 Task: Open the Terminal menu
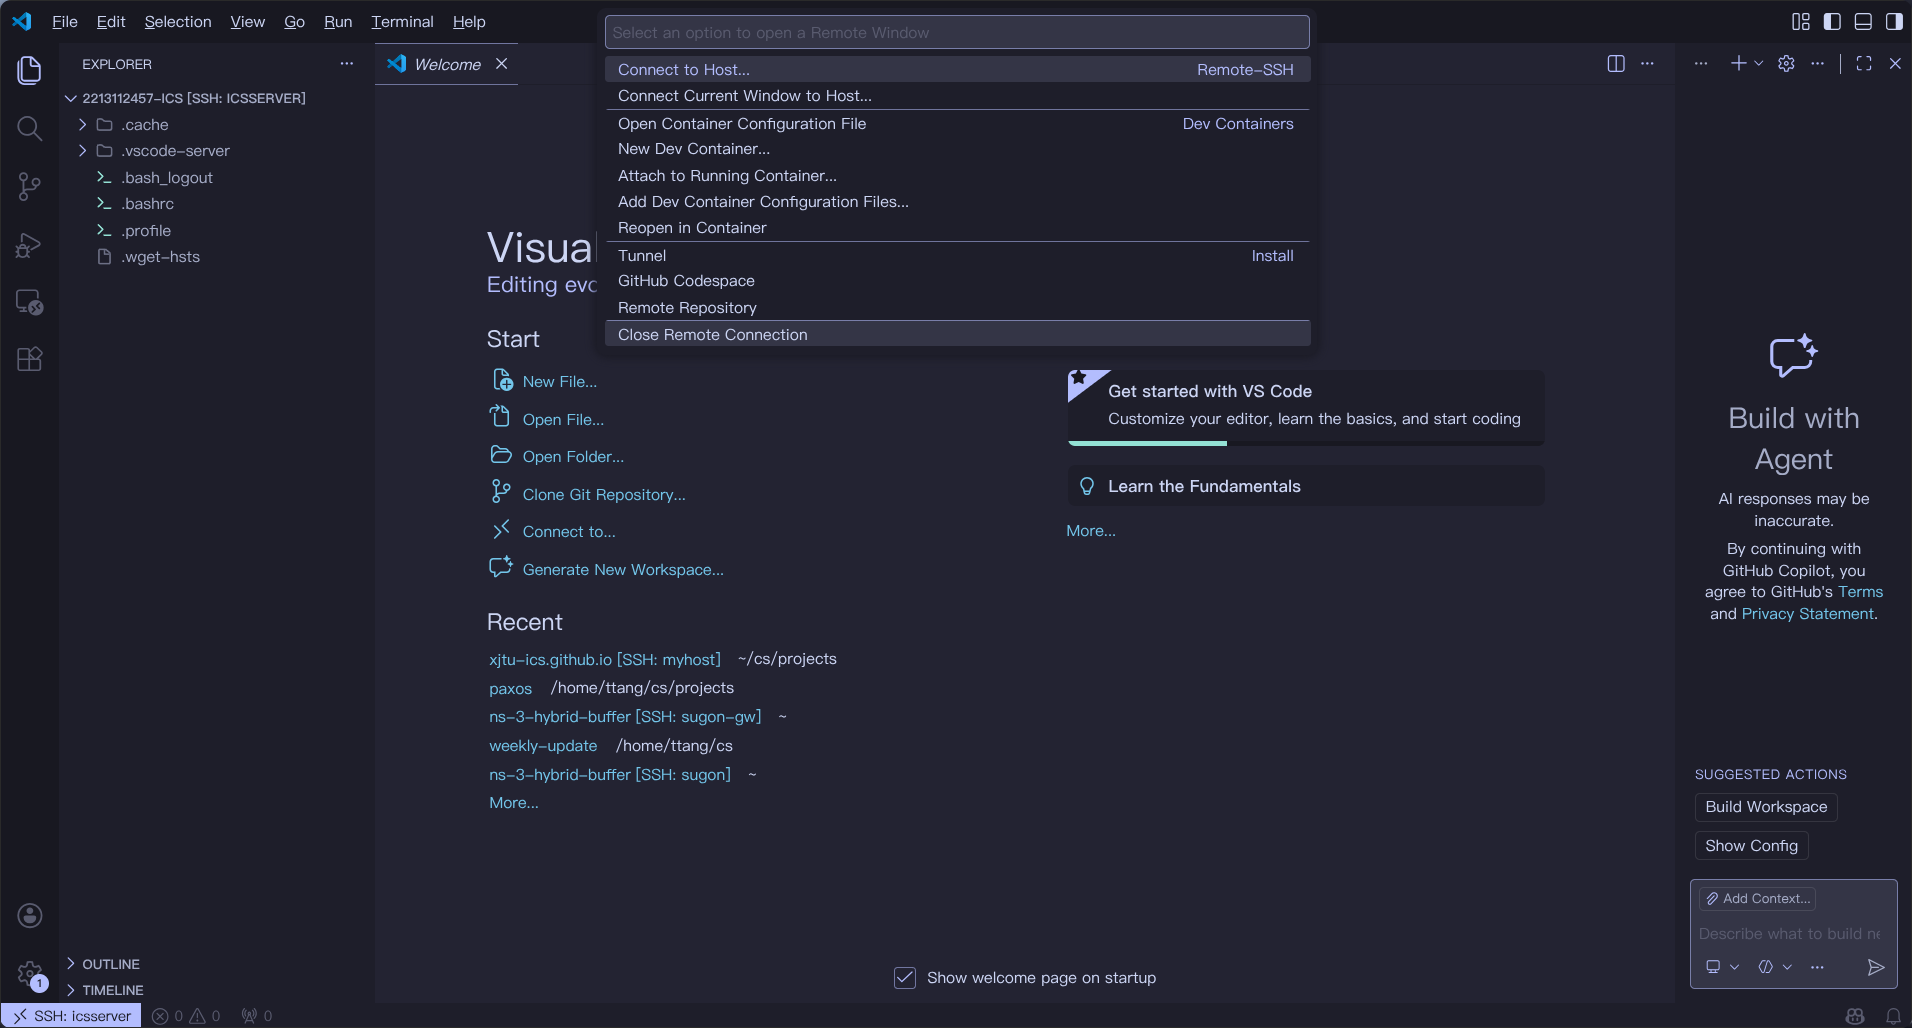[x=402, y=22]
